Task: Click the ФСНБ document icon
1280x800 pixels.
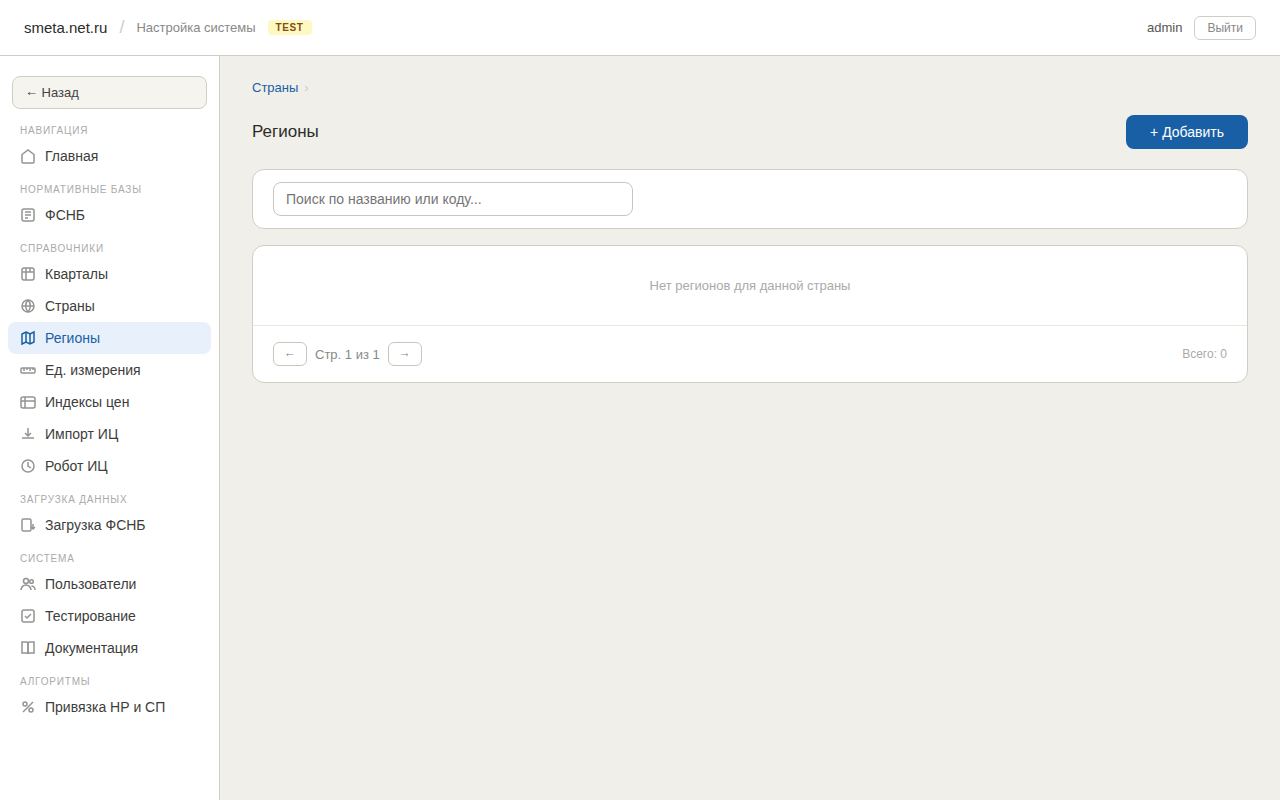Action: point(28,215)
